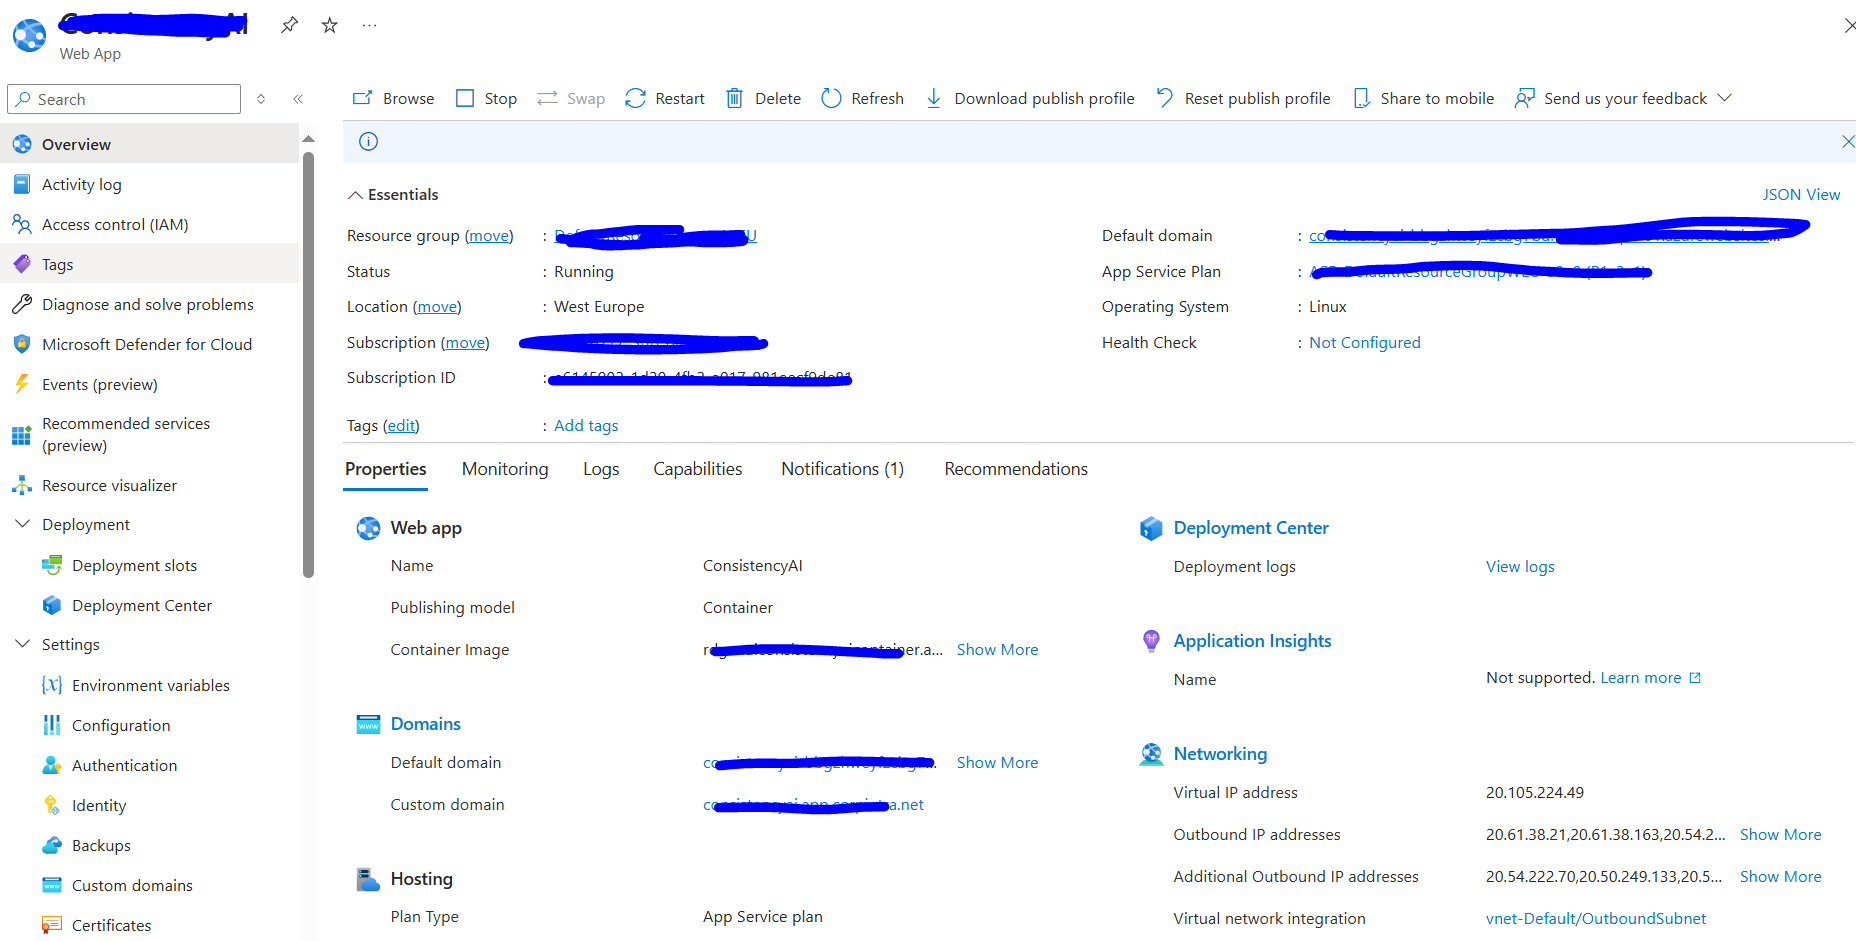This screenshot has height=941, width=1856.
Task: Click the sidebar Search box
Action: click(x=123, y=99)
